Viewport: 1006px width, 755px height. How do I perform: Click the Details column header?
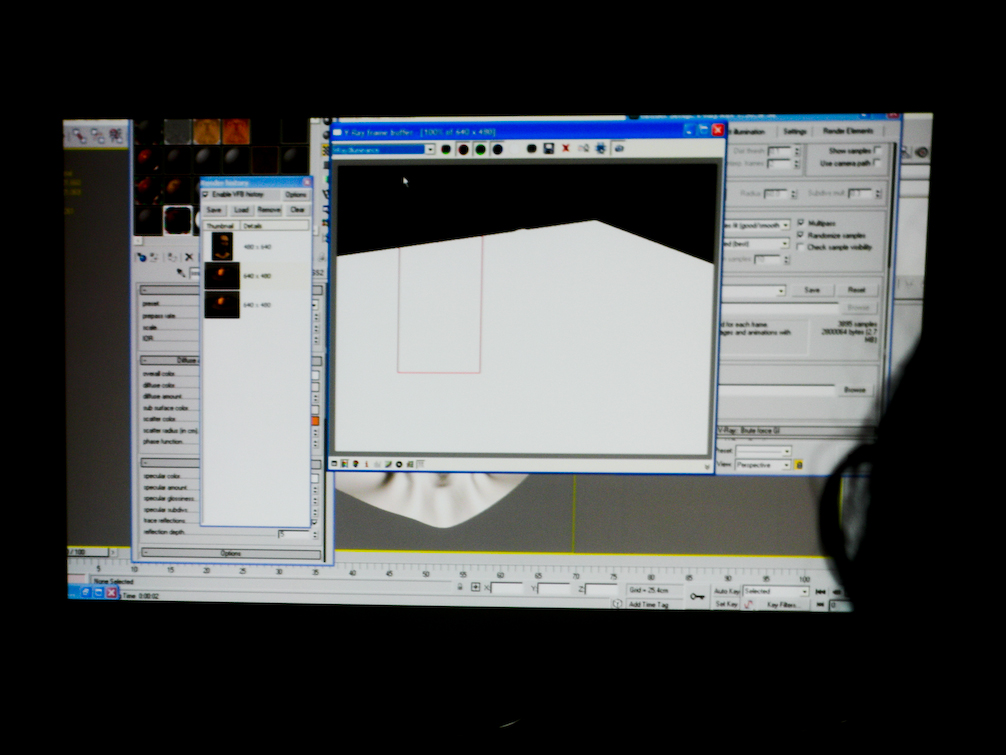[274, 226]
